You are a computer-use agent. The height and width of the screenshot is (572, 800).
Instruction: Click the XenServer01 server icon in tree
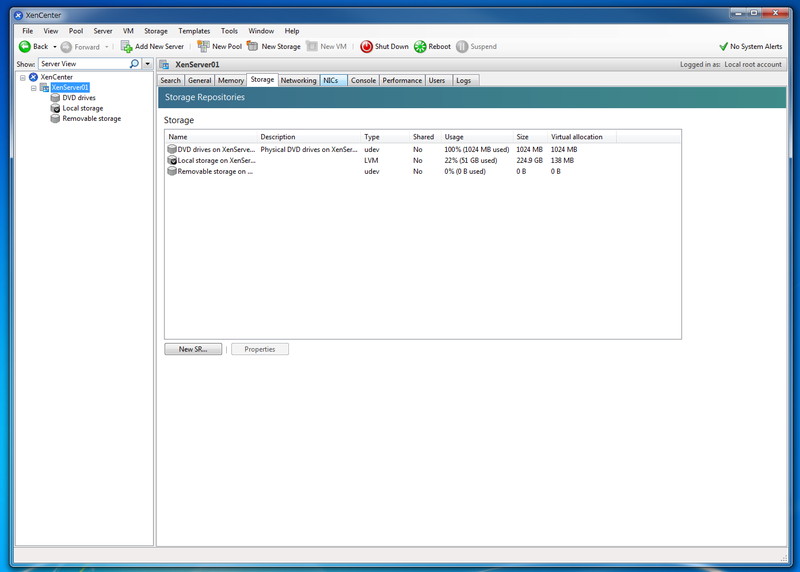pos(44,88)
